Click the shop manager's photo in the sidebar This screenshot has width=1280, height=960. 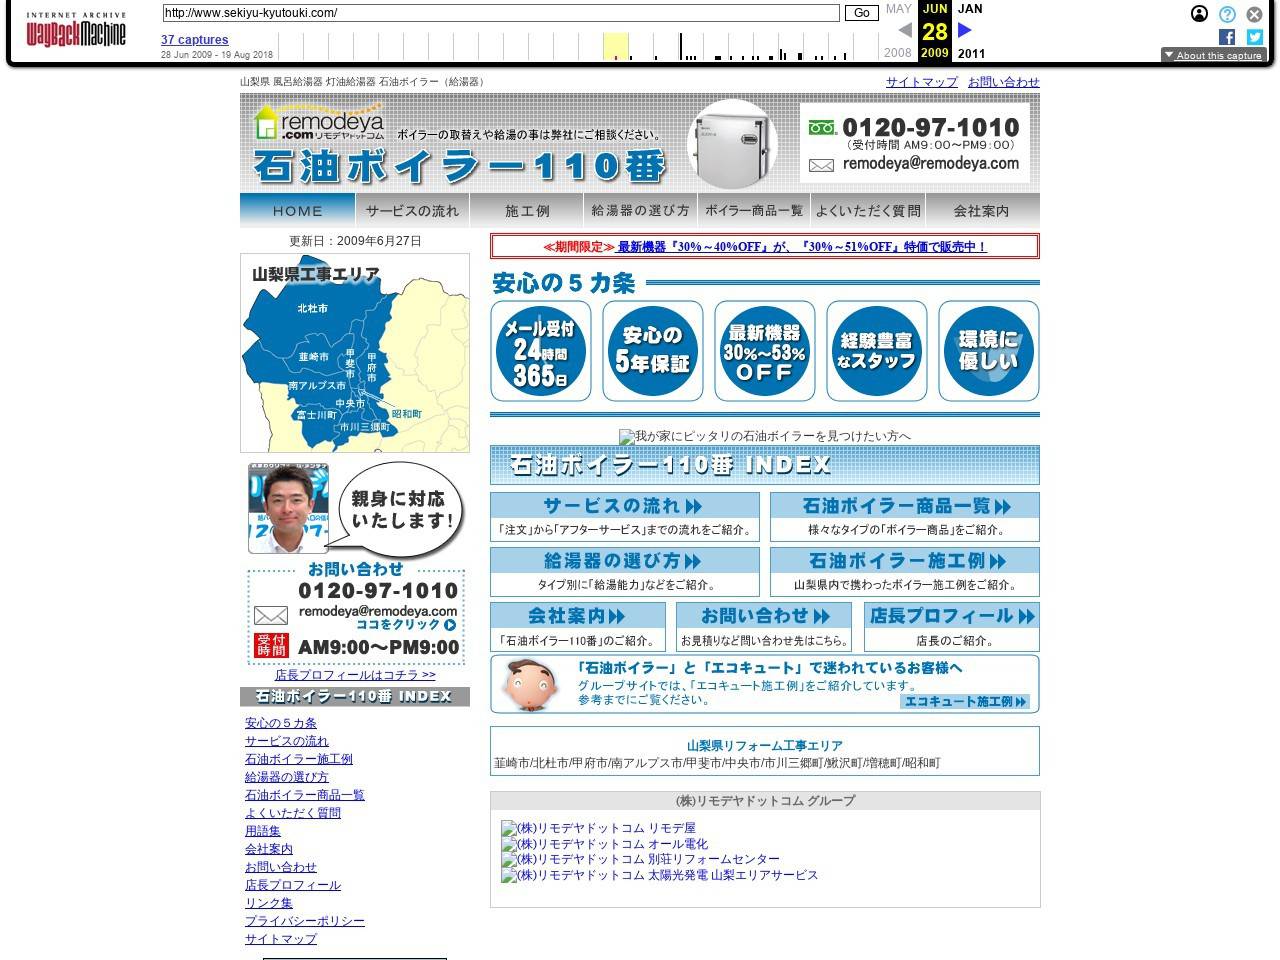288,508
